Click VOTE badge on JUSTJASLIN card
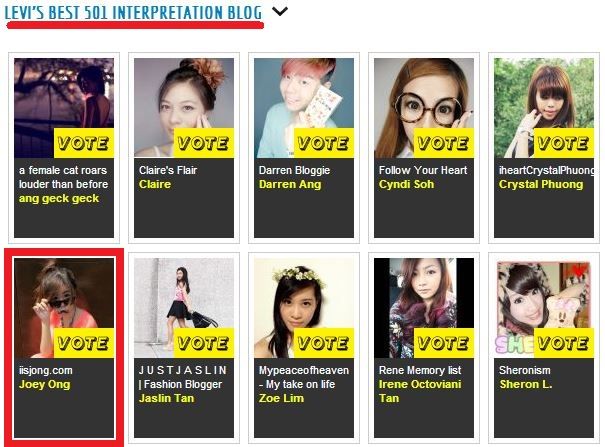The image size is (605, 447). 204,343
